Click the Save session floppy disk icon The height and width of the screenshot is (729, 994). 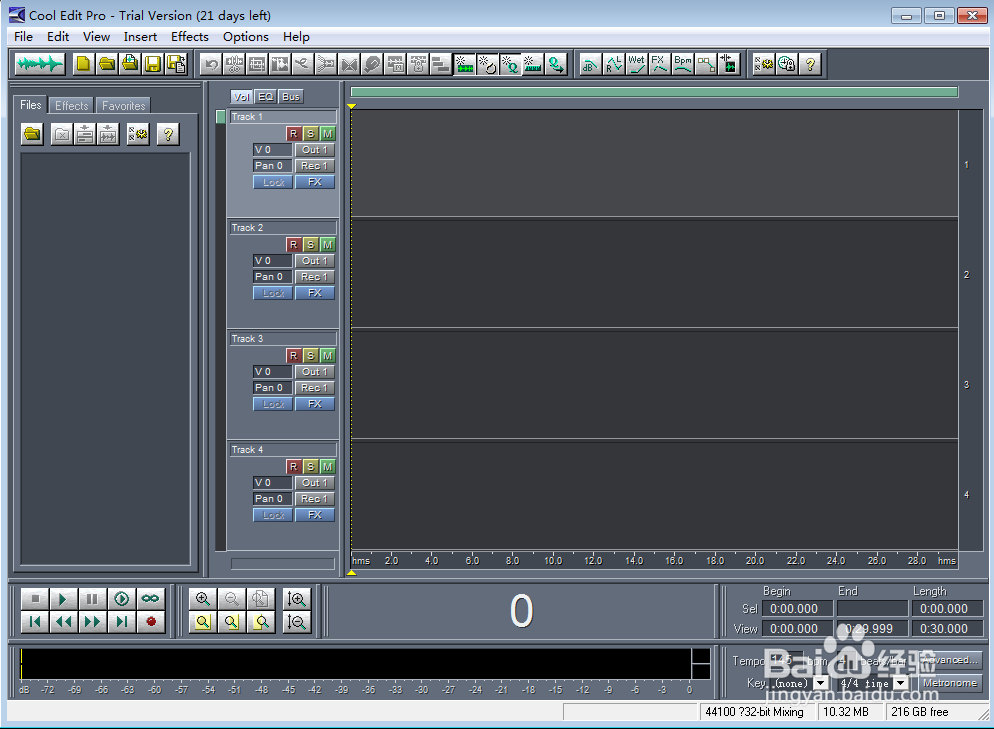coord(153,64)
